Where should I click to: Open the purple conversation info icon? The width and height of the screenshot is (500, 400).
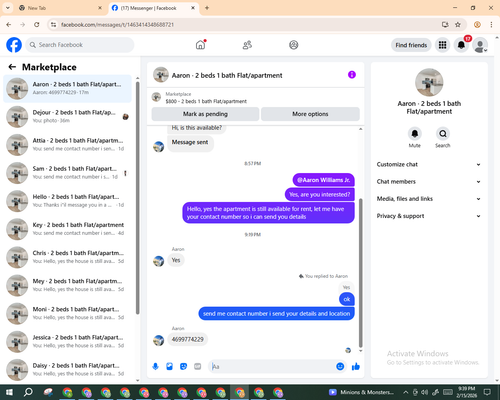352,75
